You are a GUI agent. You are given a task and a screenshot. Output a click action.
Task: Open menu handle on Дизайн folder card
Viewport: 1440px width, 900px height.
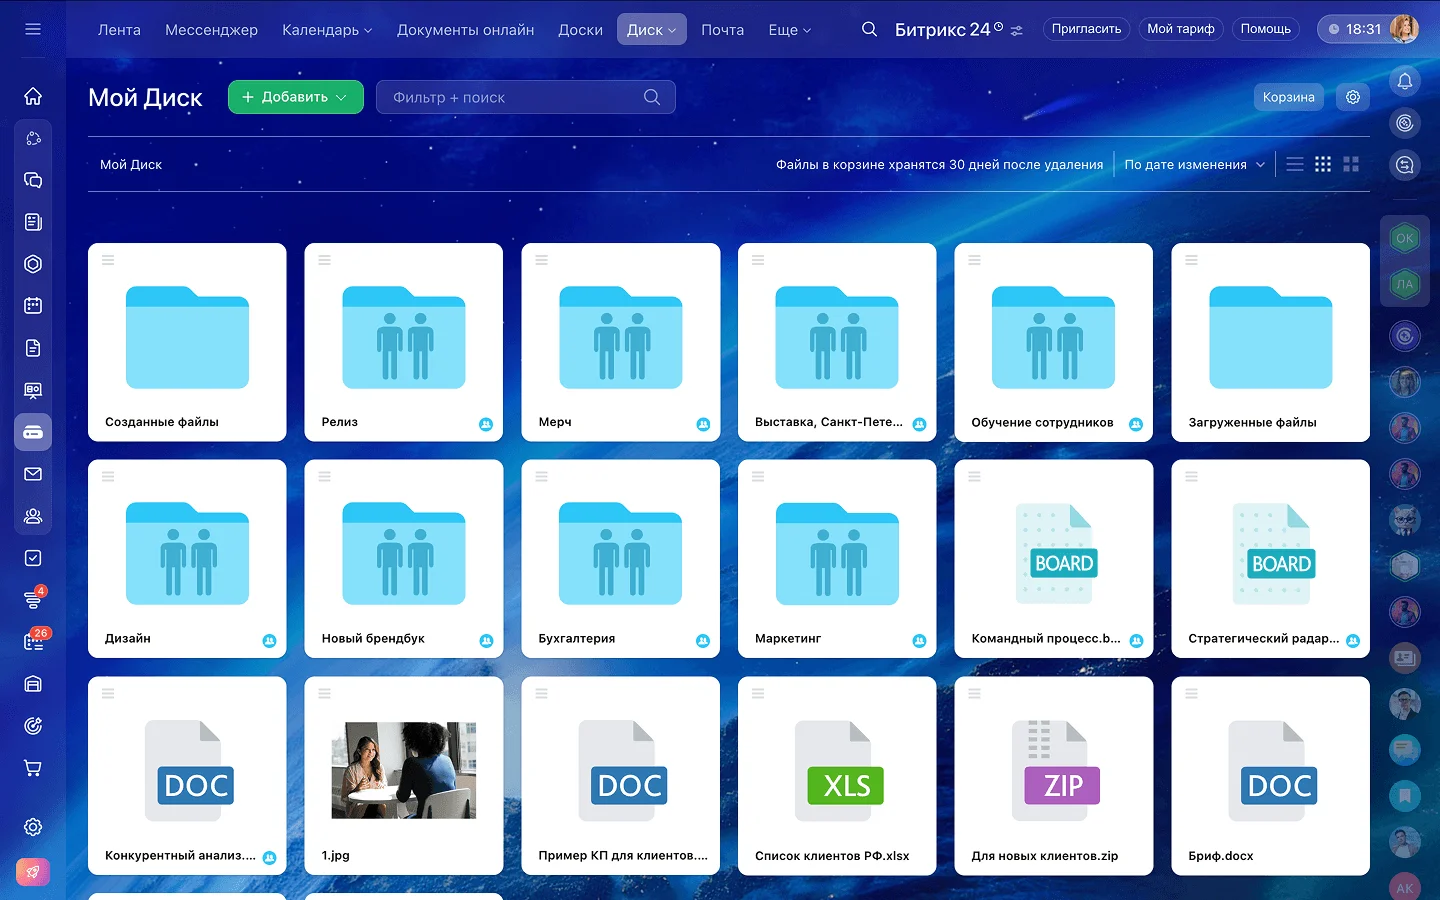tap(108, 477)
